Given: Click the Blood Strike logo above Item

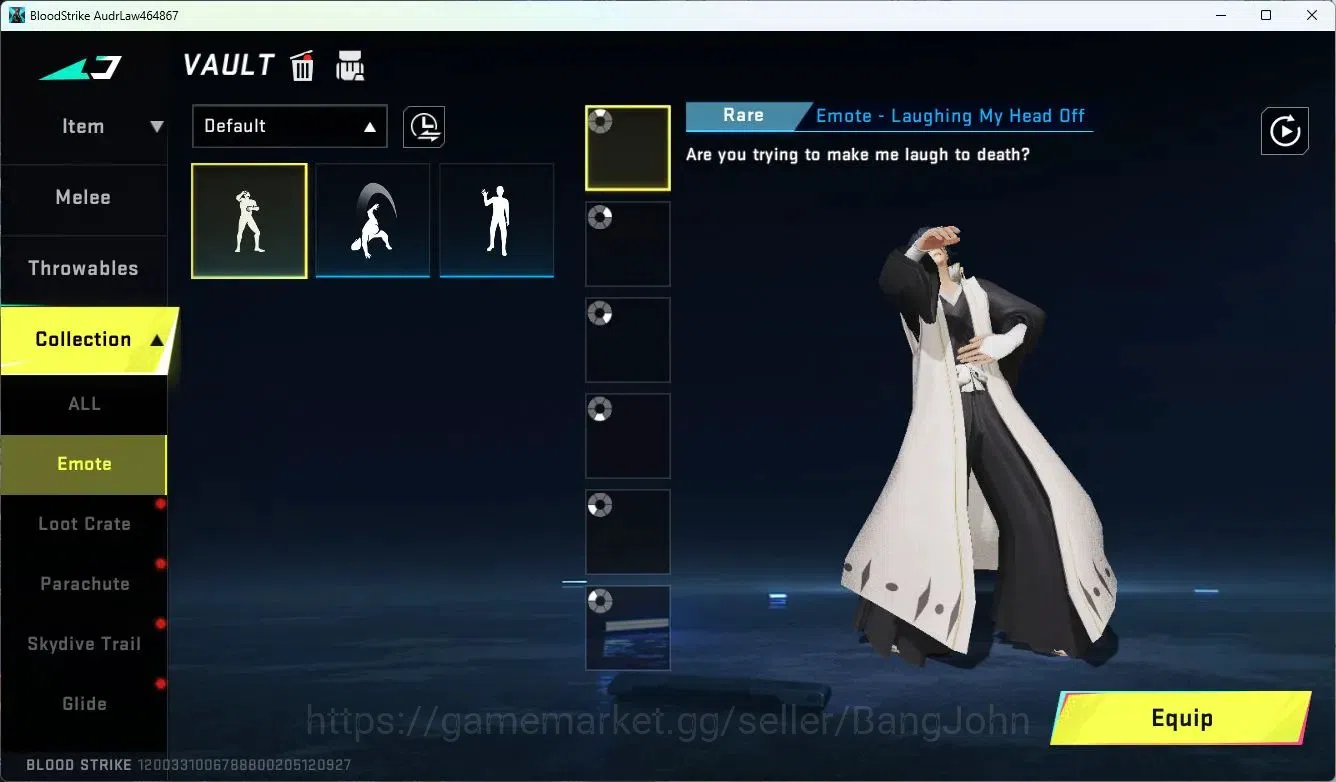Looking at the screenshot, I should point(80,69).
